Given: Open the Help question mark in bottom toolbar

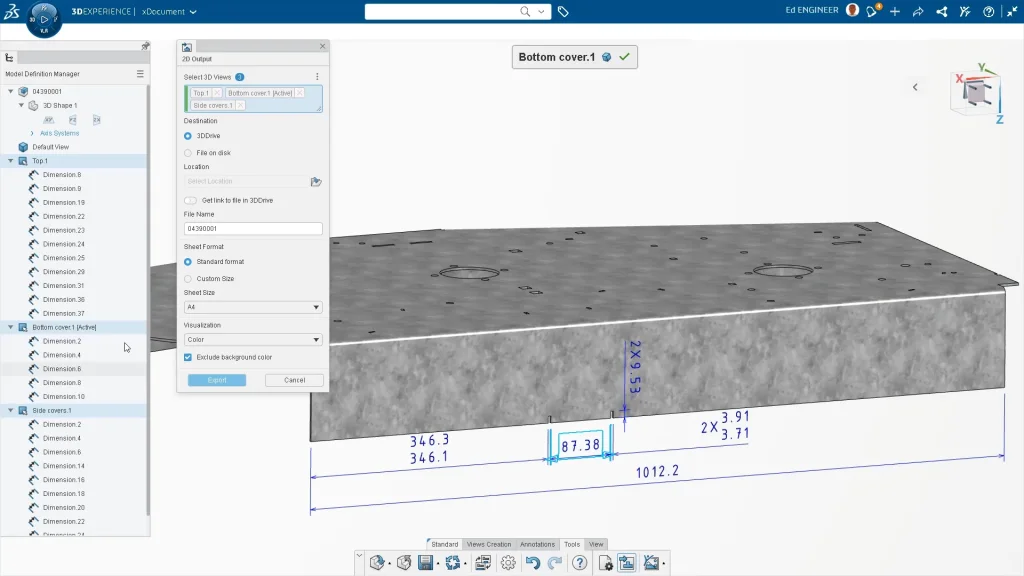Looking at the screenshot, I should click(x=580, y=563).
